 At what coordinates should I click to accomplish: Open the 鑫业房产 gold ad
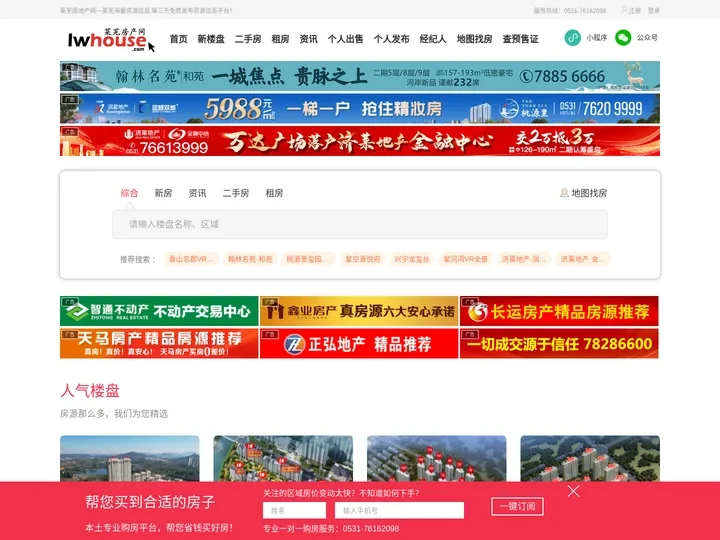pos(359,311)
